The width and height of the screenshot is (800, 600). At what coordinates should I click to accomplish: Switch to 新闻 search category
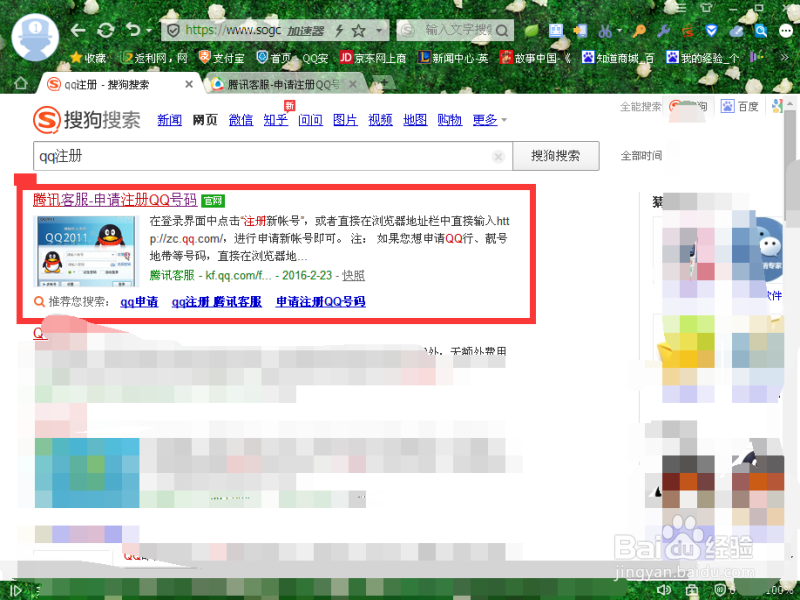[x=170, y=120]
